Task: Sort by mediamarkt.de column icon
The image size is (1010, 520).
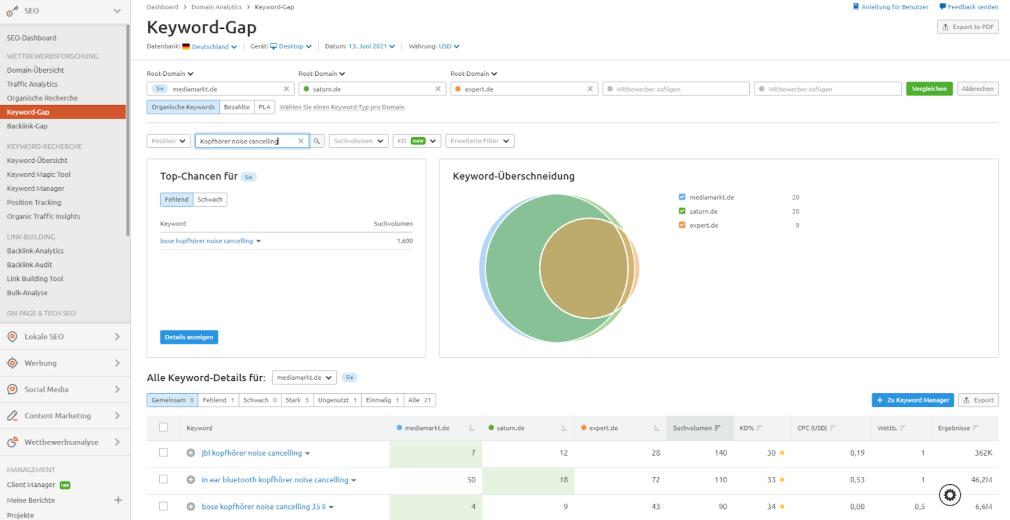Action: (x=472, y=428)
